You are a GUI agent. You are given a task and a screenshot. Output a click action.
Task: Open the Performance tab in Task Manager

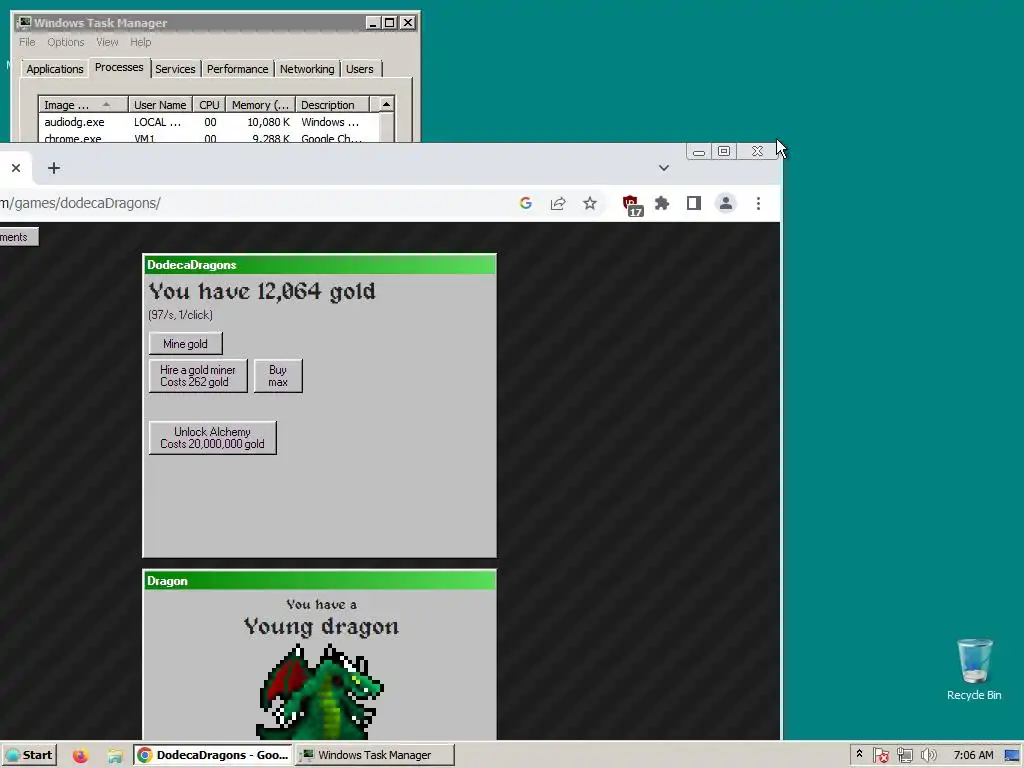tap(238, 69)
